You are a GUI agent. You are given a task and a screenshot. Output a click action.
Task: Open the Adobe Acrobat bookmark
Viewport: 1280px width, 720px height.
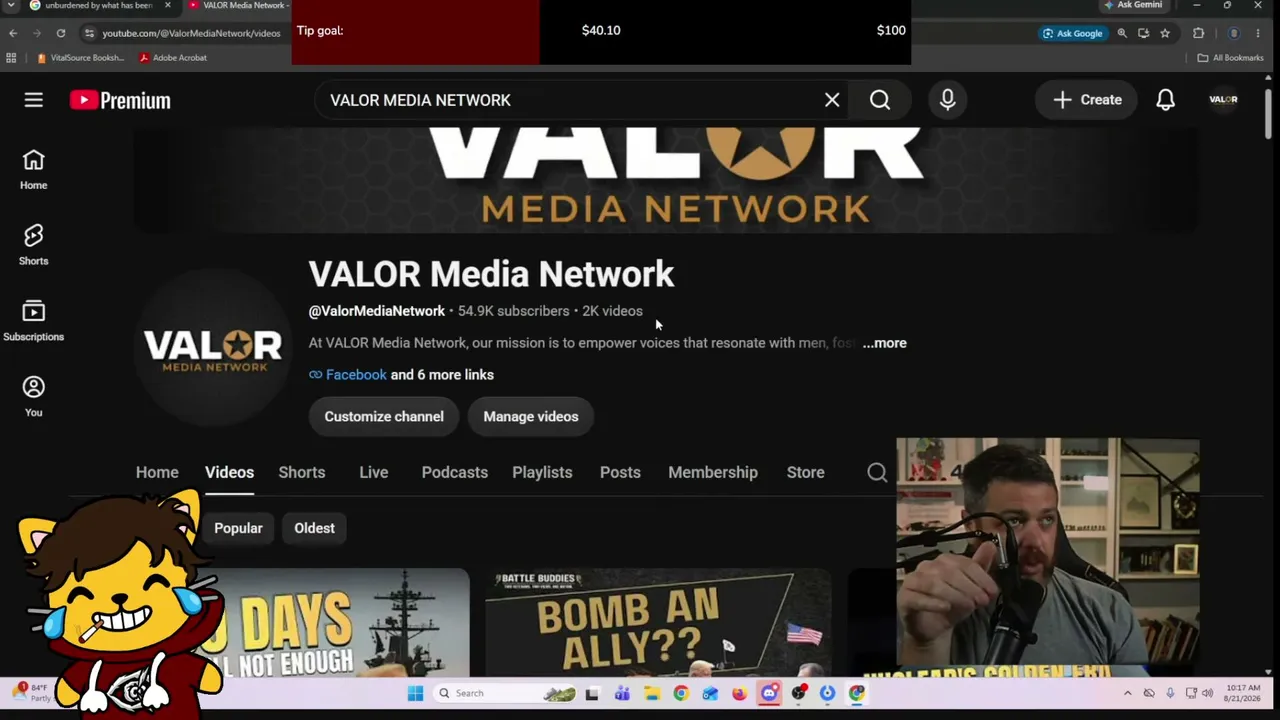tap(173, 58)
